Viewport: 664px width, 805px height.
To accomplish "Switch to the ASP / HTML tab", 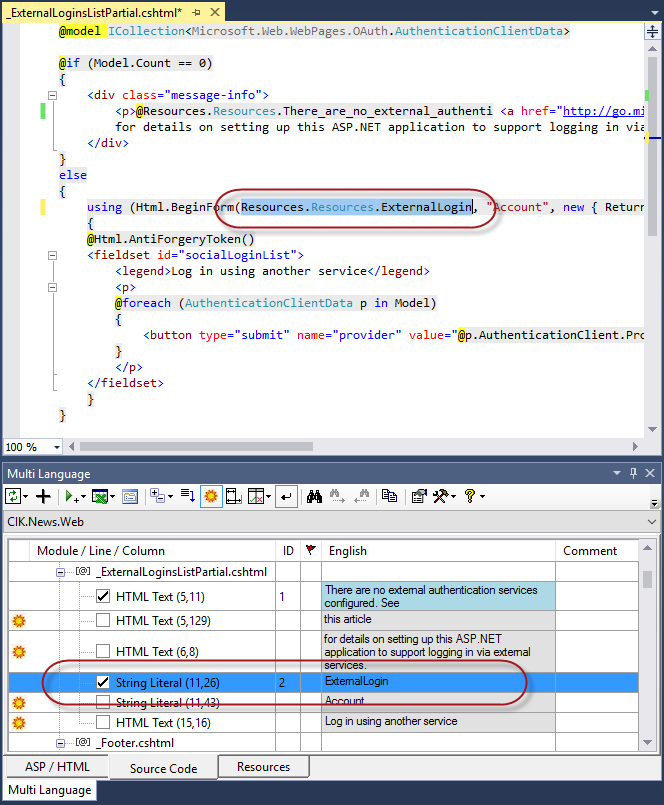I will point(55,767).
